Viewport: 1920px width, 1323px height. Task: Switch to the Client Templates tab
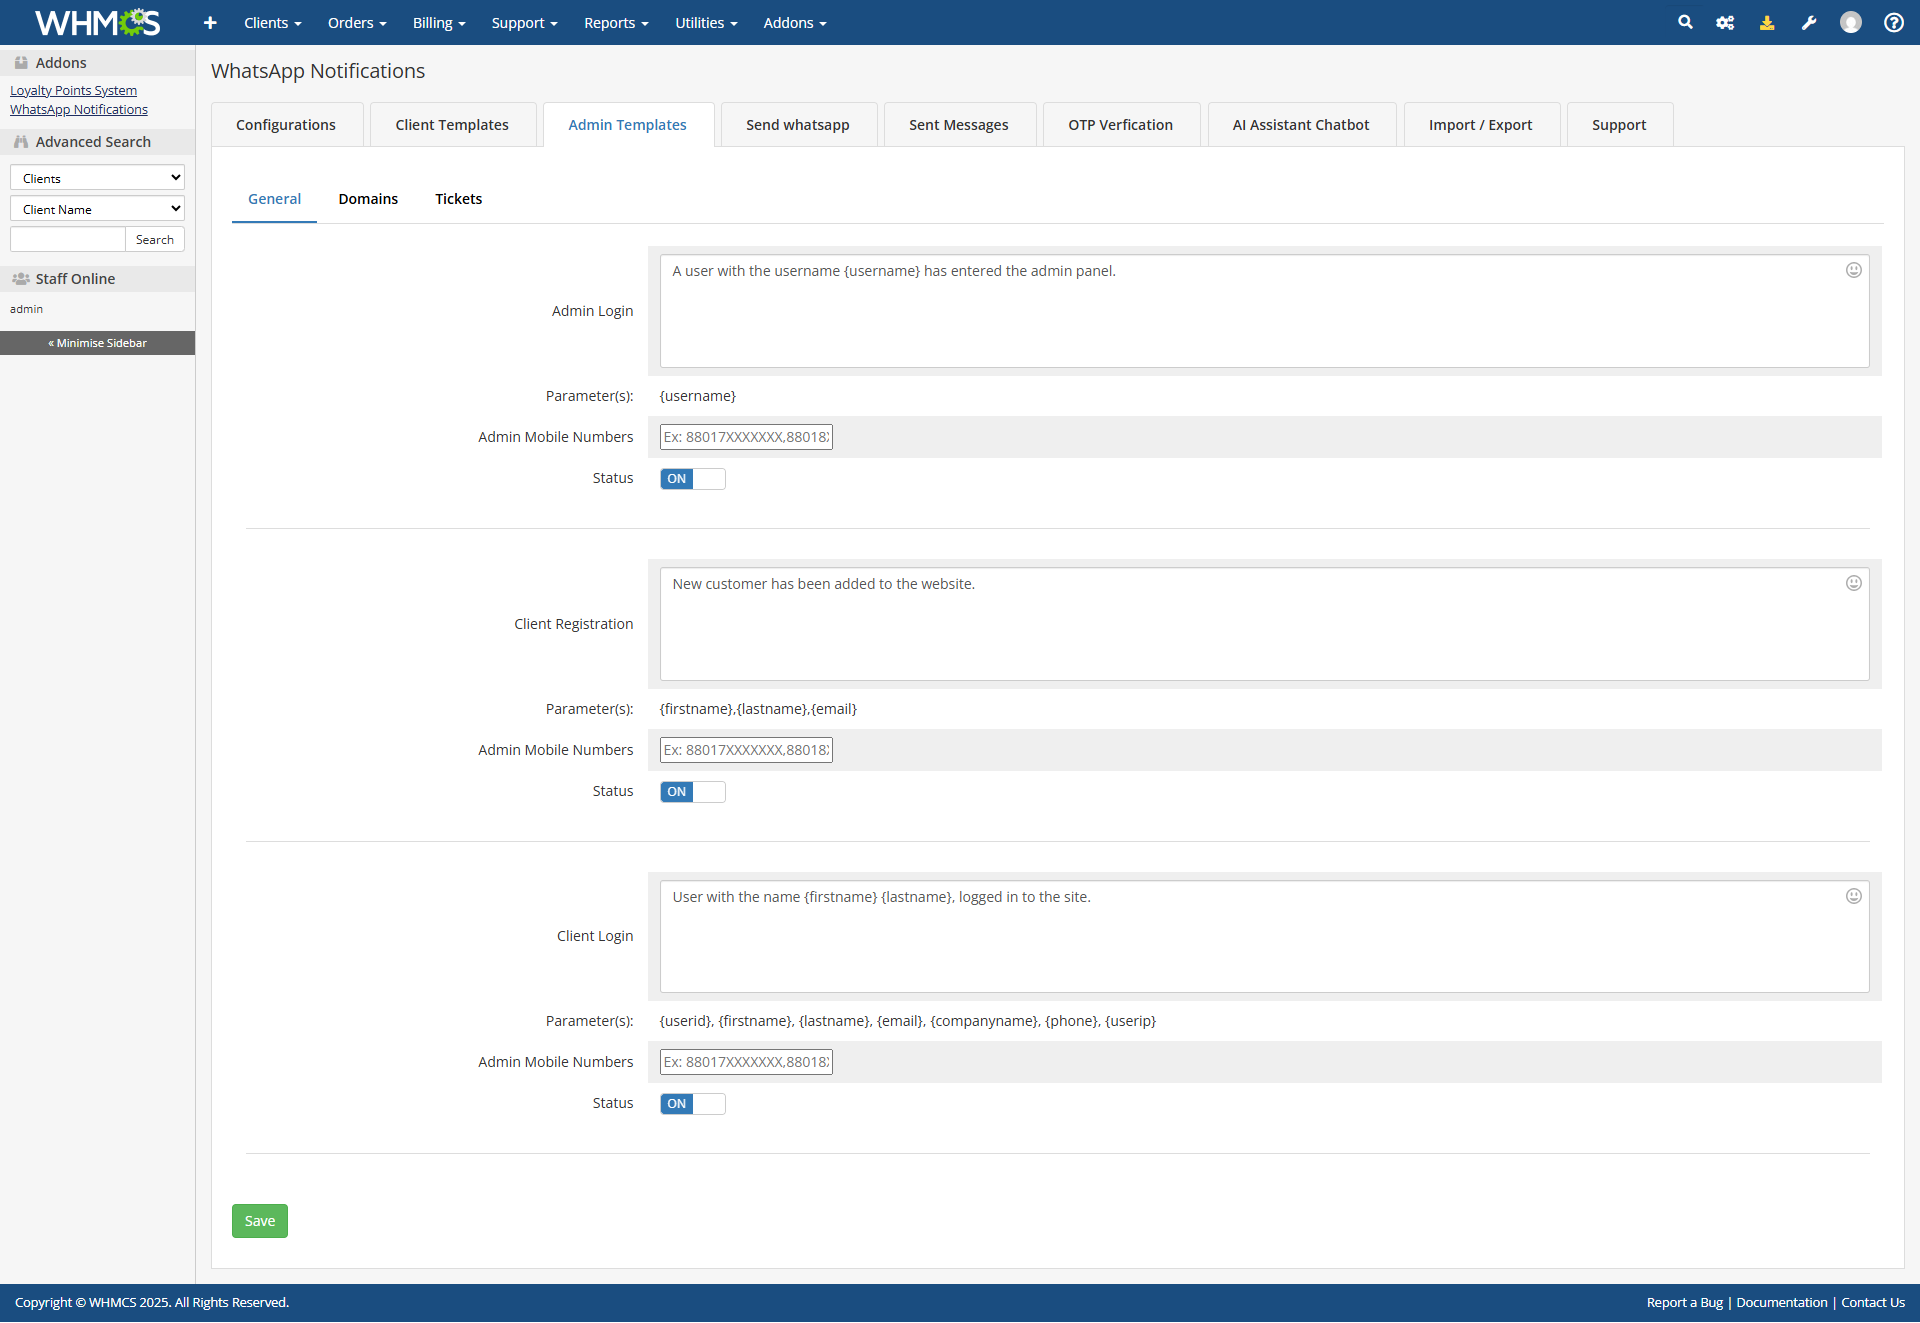[x=452, y=125]
